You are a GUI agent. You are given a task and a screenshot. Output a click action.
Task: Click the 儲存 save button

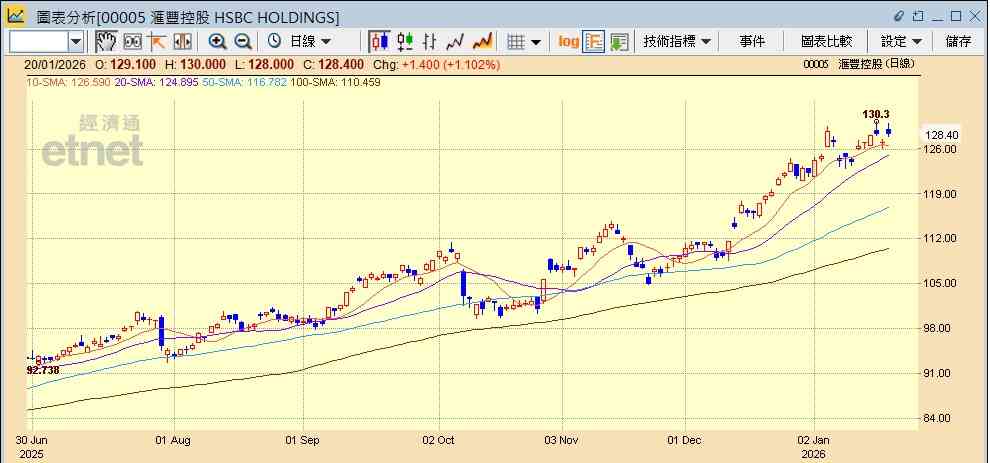(x=958, y=42)
